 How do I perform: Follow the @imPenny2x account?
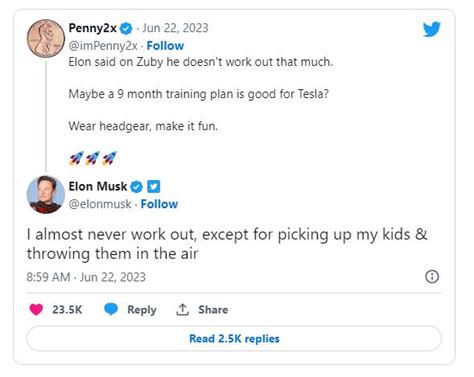pyautogui.click(x=165, y=46)
